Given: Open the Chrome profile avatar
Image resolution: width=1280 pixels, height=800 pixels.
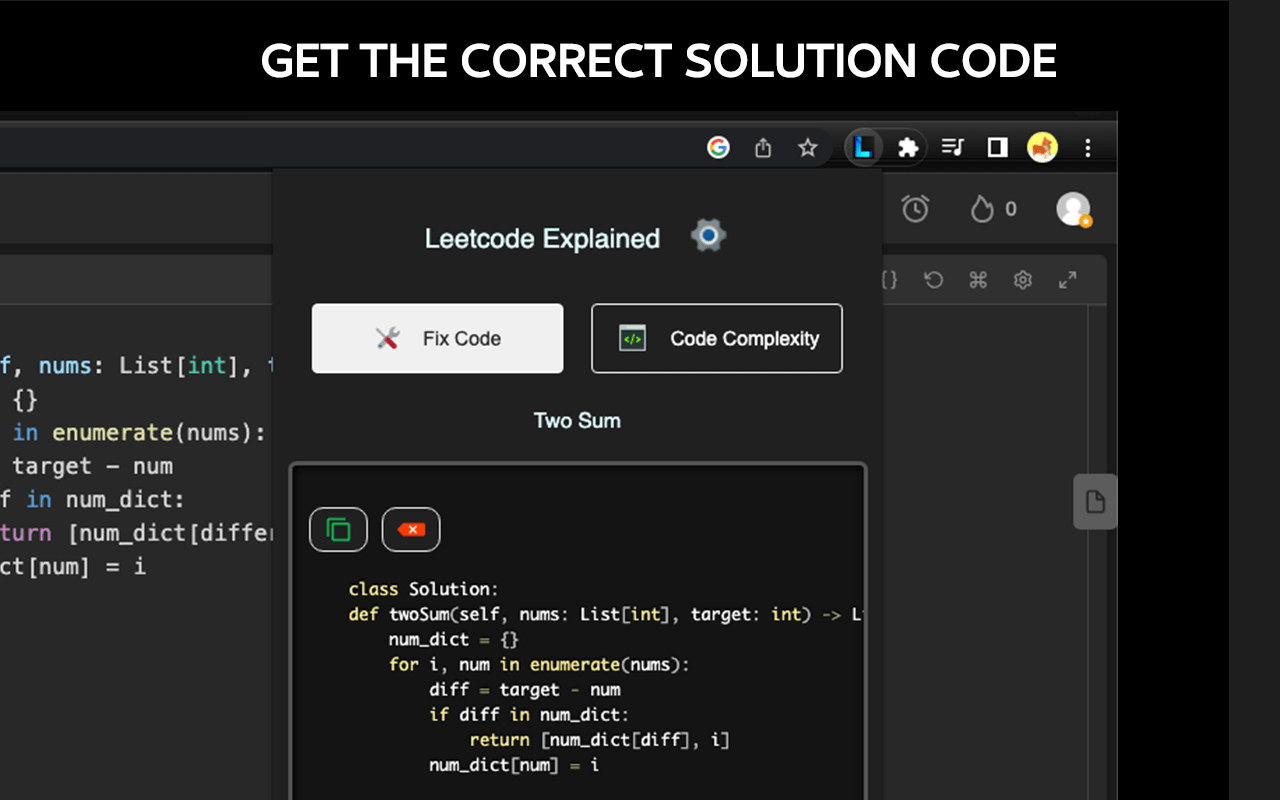Looking at the screenshot, I should click(x=1042, y=148).
